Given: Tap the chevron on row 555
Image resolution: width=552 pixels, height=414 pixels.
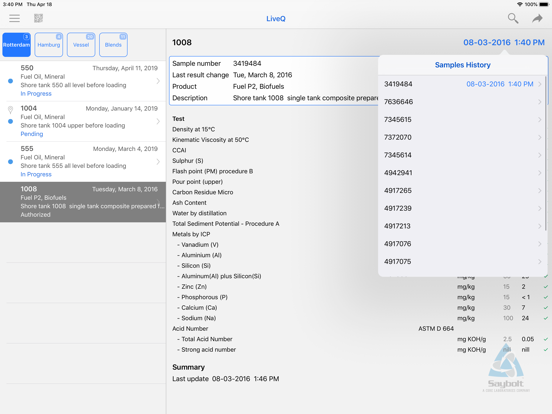Looking at the screenshot, I should pyautogui.click(x=158, y=162).
